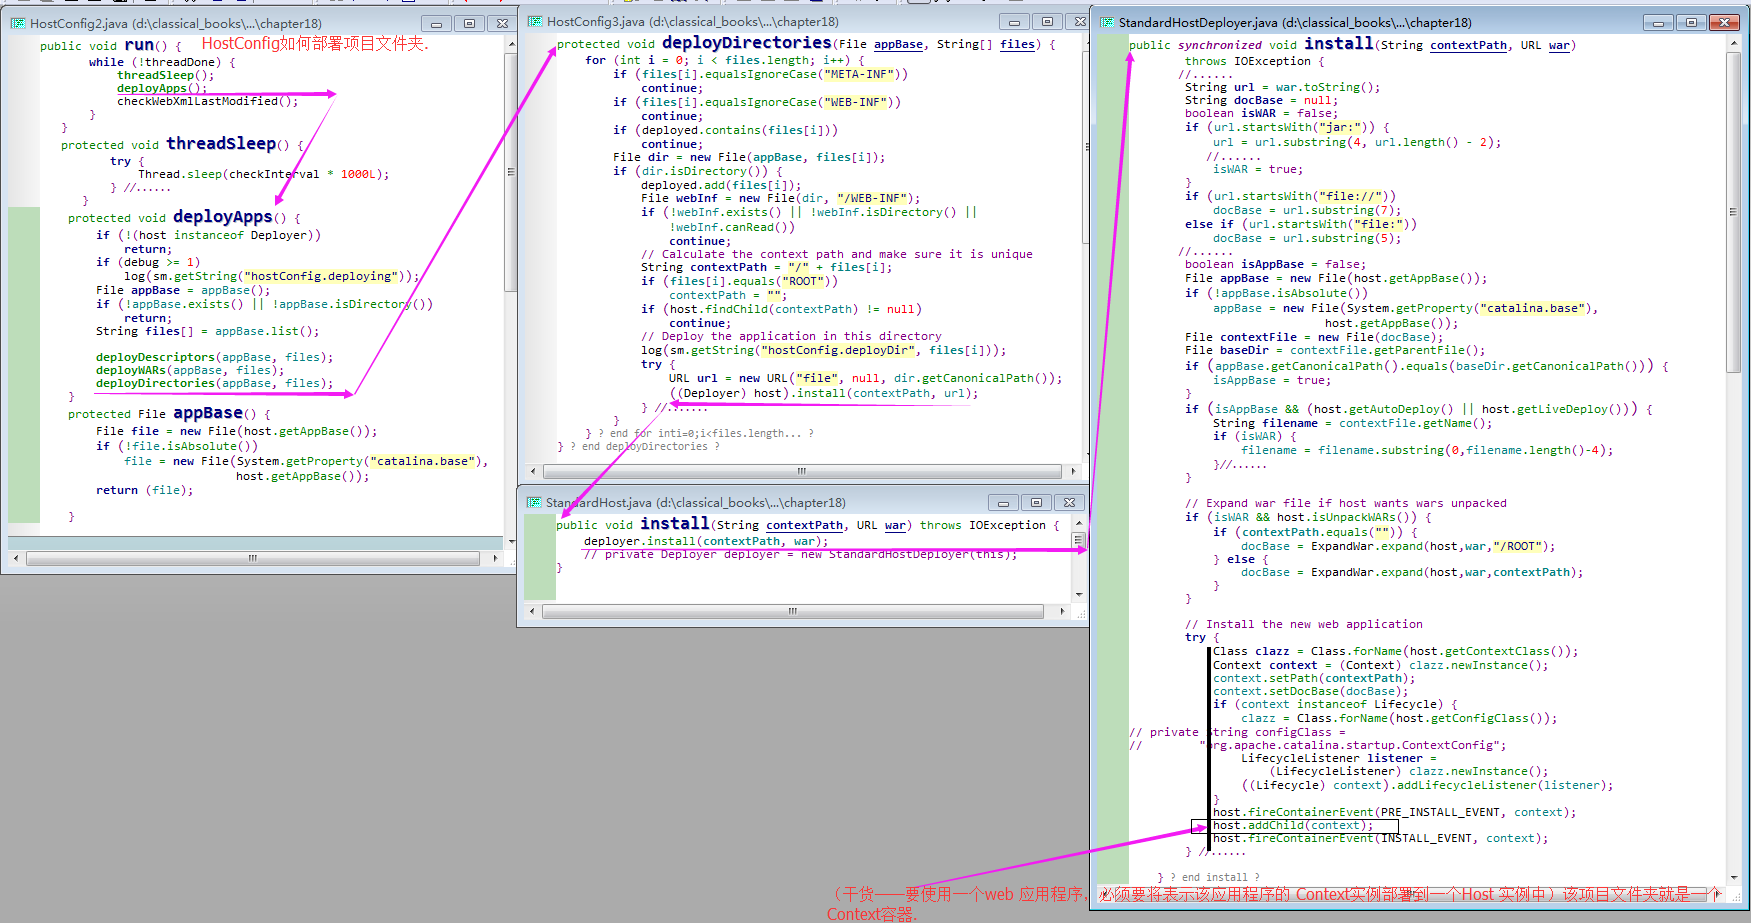Image resolution: width=1751 pixels, height=923 pixels.
Task: Click scroll-down arrow in StandardHostDeployer.java window
Action: point(1734,877)
